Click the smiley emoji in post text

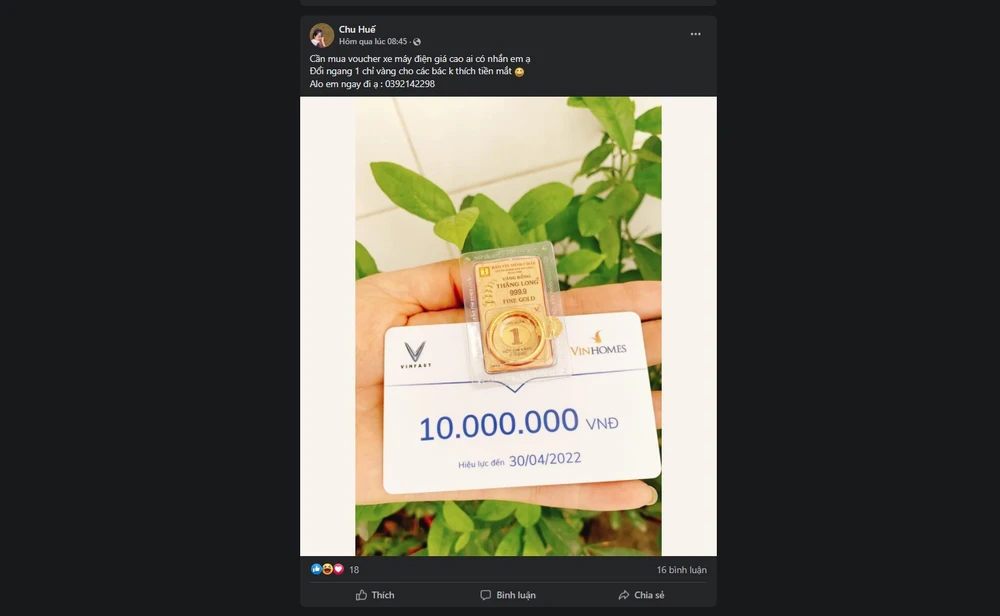coord(519,72)
